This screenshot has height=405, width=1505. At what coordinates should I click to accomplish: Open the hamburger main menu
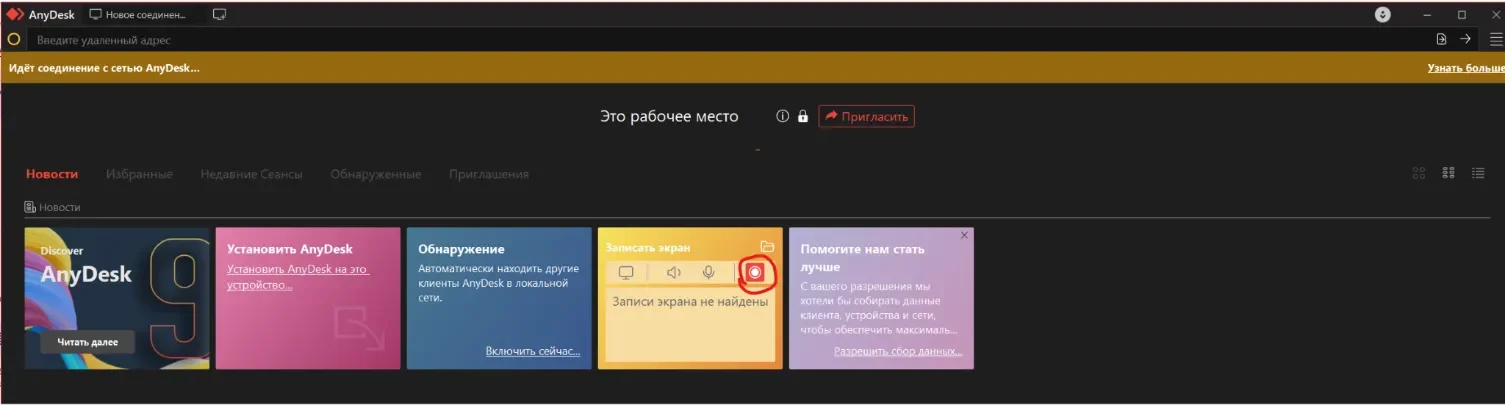[x=1496, y=39]
